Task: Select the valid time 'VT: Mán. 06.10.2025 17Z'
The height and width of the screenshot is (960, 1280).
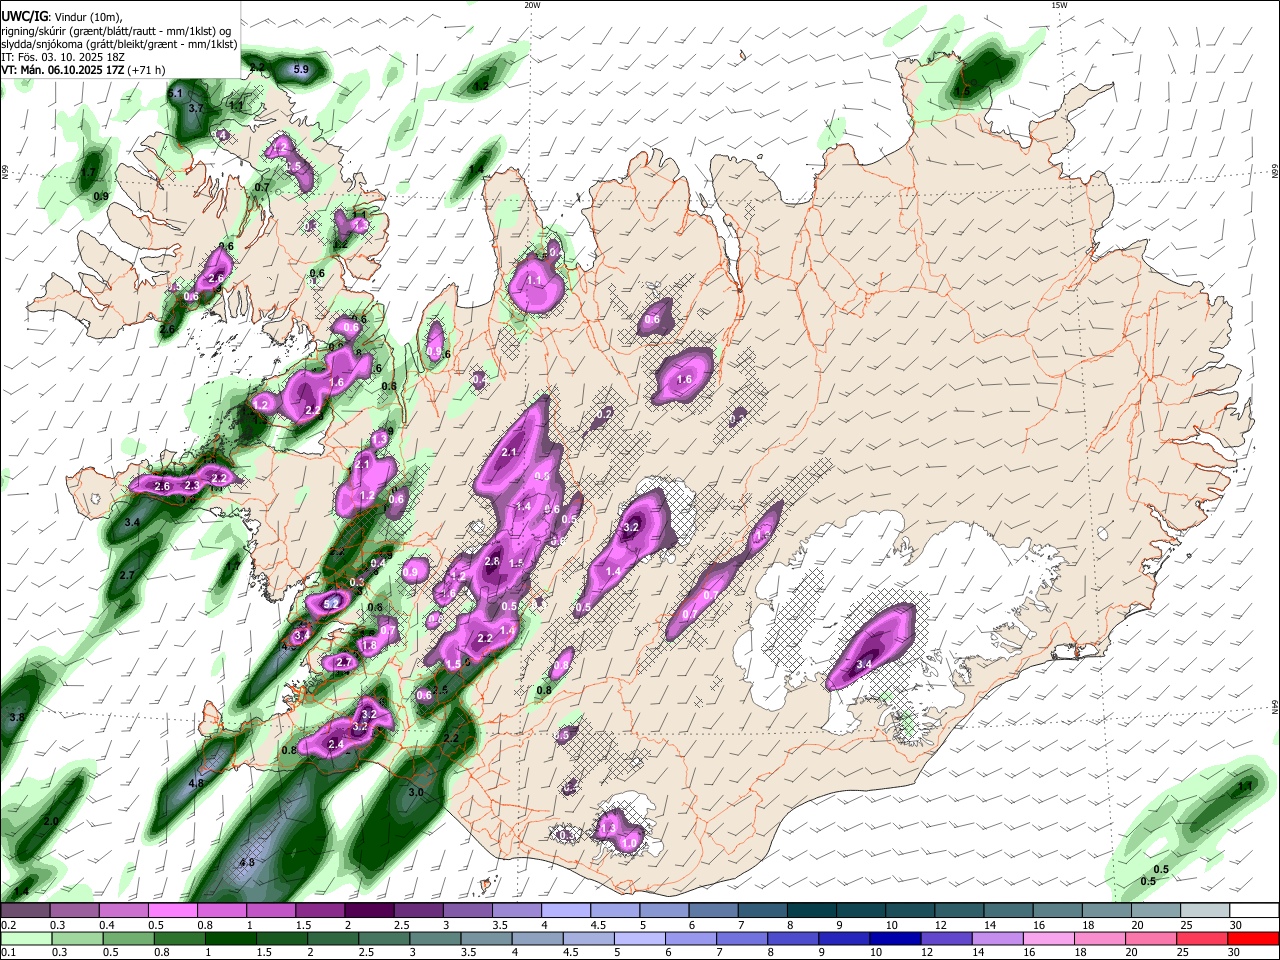Action: click(x=61, y=70)
